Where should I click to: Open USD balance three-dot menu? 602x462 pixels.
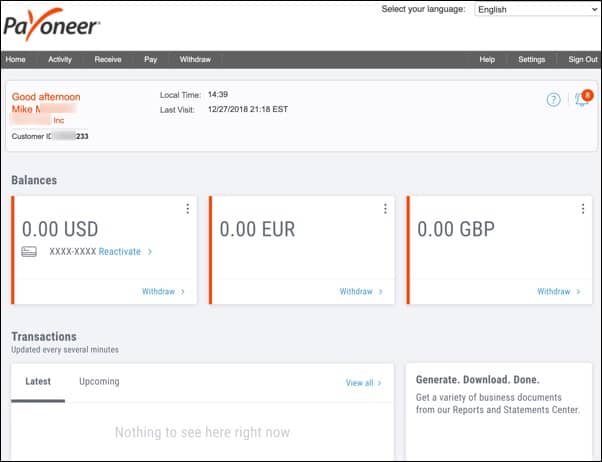pyautogui.click(x=187, y=209)
